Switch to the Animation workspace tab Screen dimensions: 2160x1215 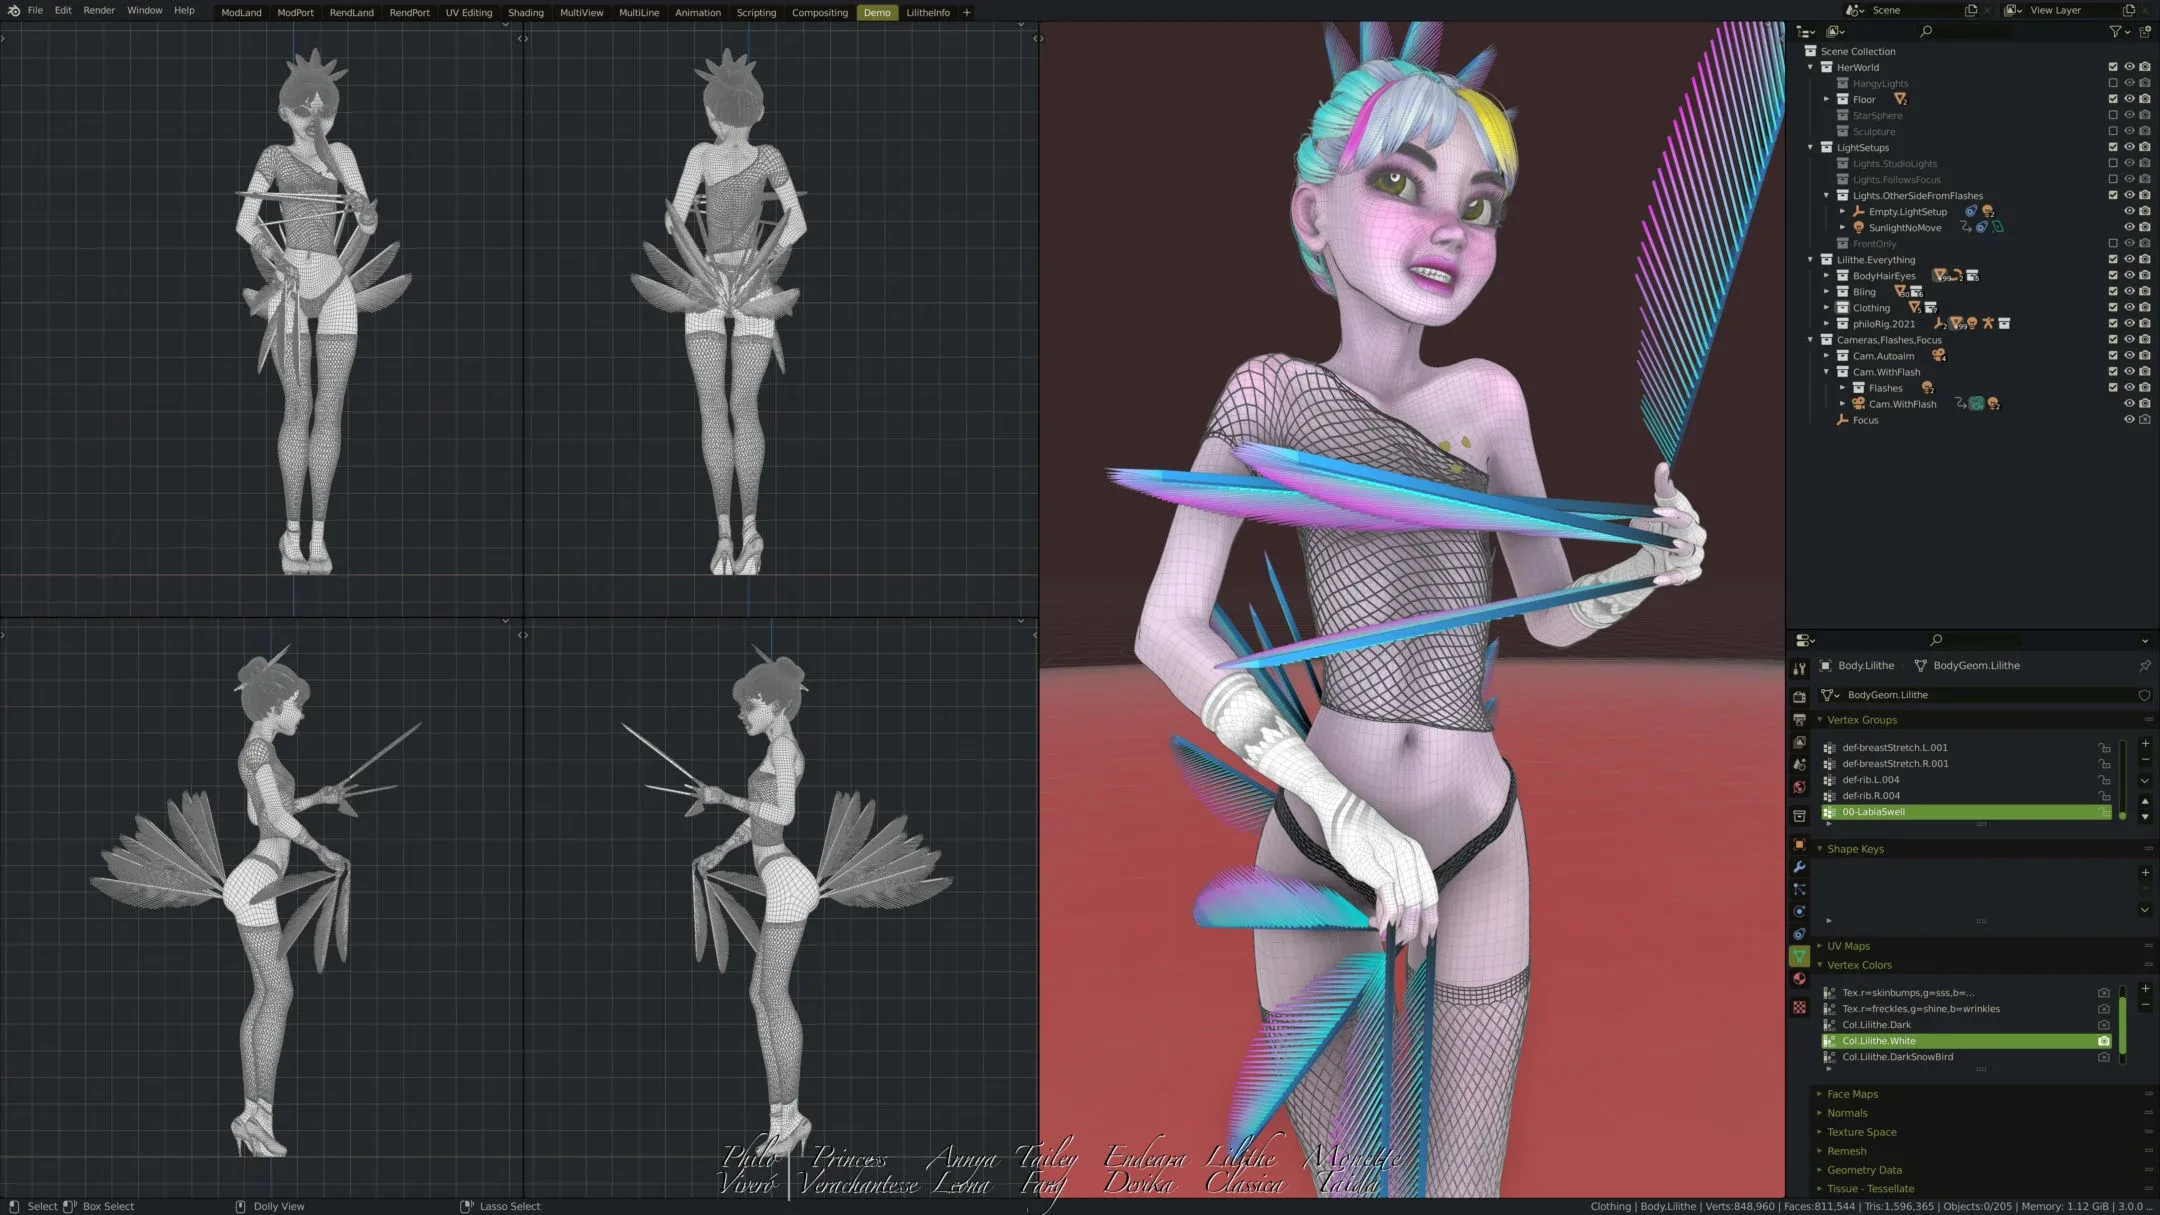coord(698,12)
